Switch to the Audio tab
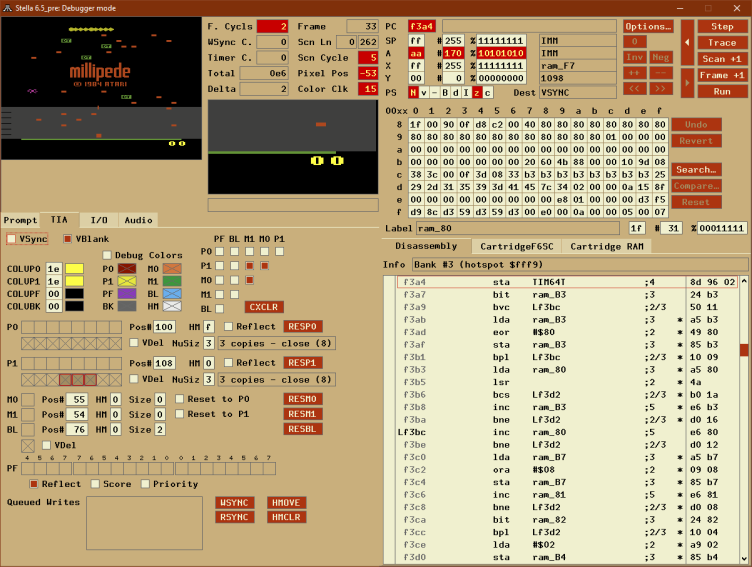The height and width of the screenshot is (567, 752). [x=139, y=220]
